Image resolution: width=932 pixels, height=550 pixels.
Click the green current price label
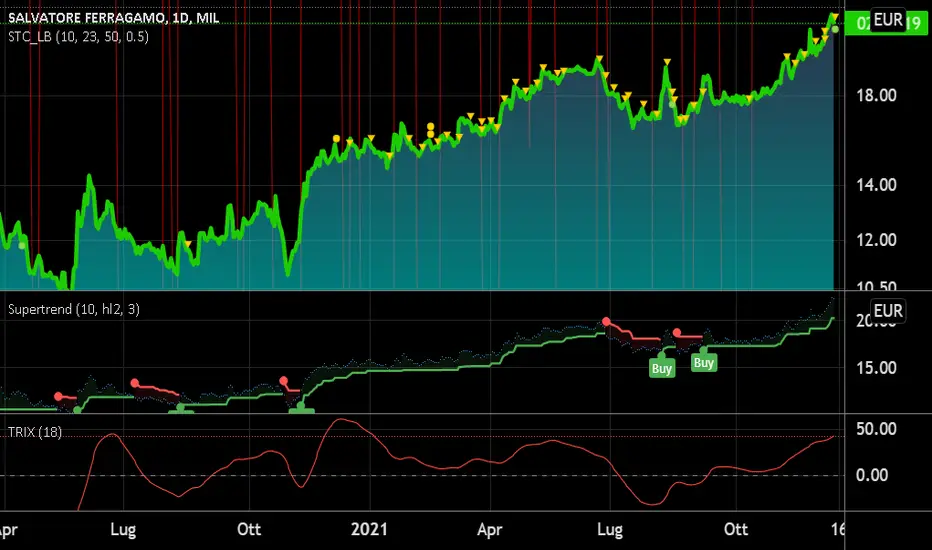coord(886,23)
